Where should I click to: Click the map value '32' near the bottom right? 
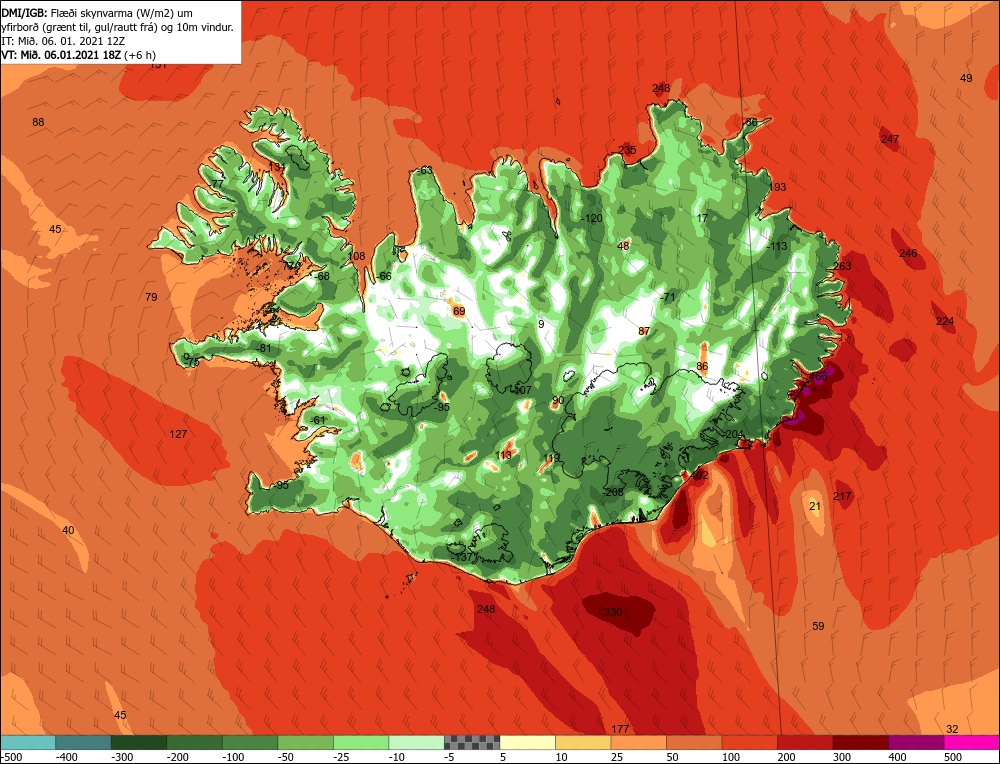click(952, 730)
